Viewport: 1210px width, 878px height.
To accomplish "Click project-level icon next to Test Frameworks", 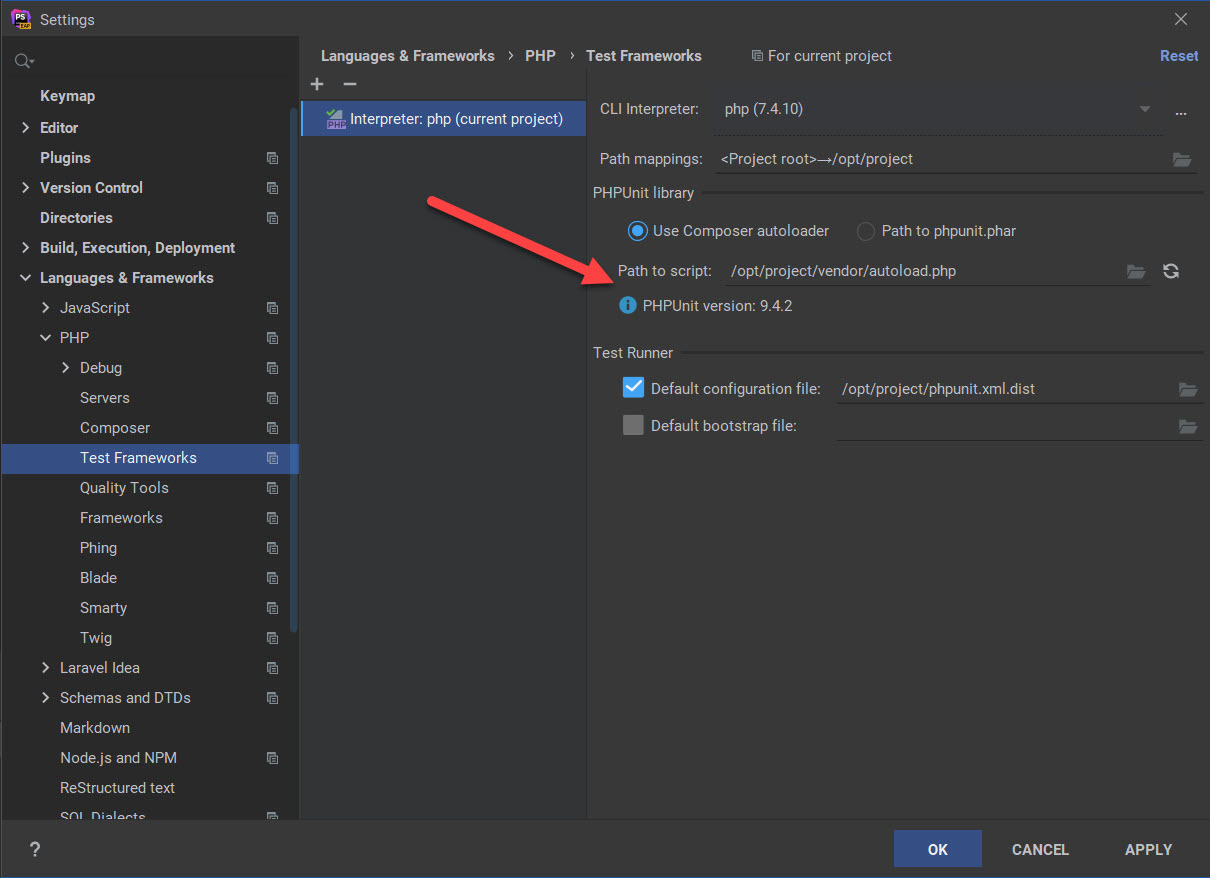I will pyautogui.click(x=272, y=458).
